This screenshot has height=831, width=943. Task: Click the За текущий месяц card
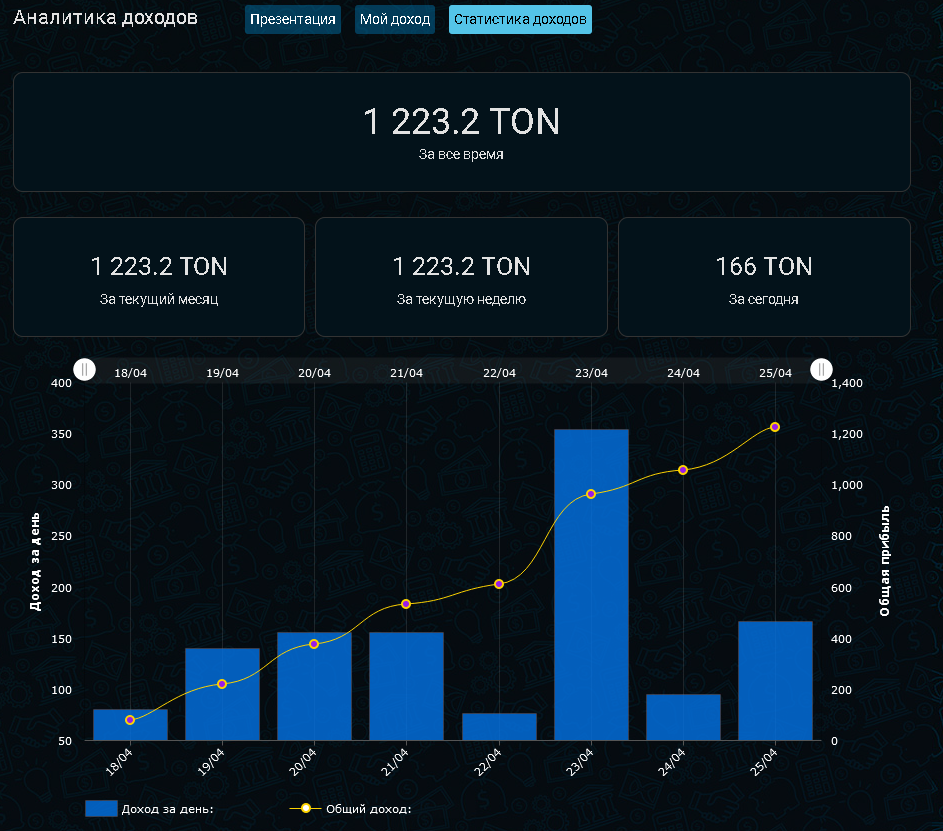(159, 277)
